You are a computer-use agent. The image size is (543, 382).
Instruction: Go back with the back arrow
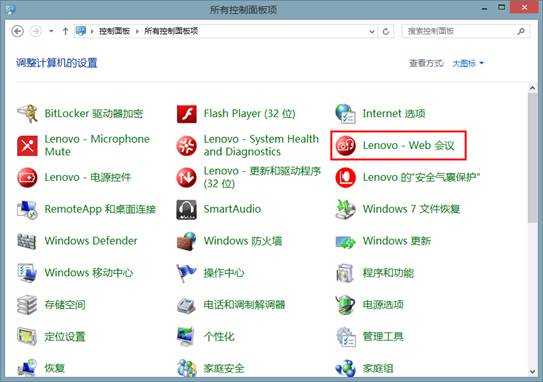pos(17,31)
